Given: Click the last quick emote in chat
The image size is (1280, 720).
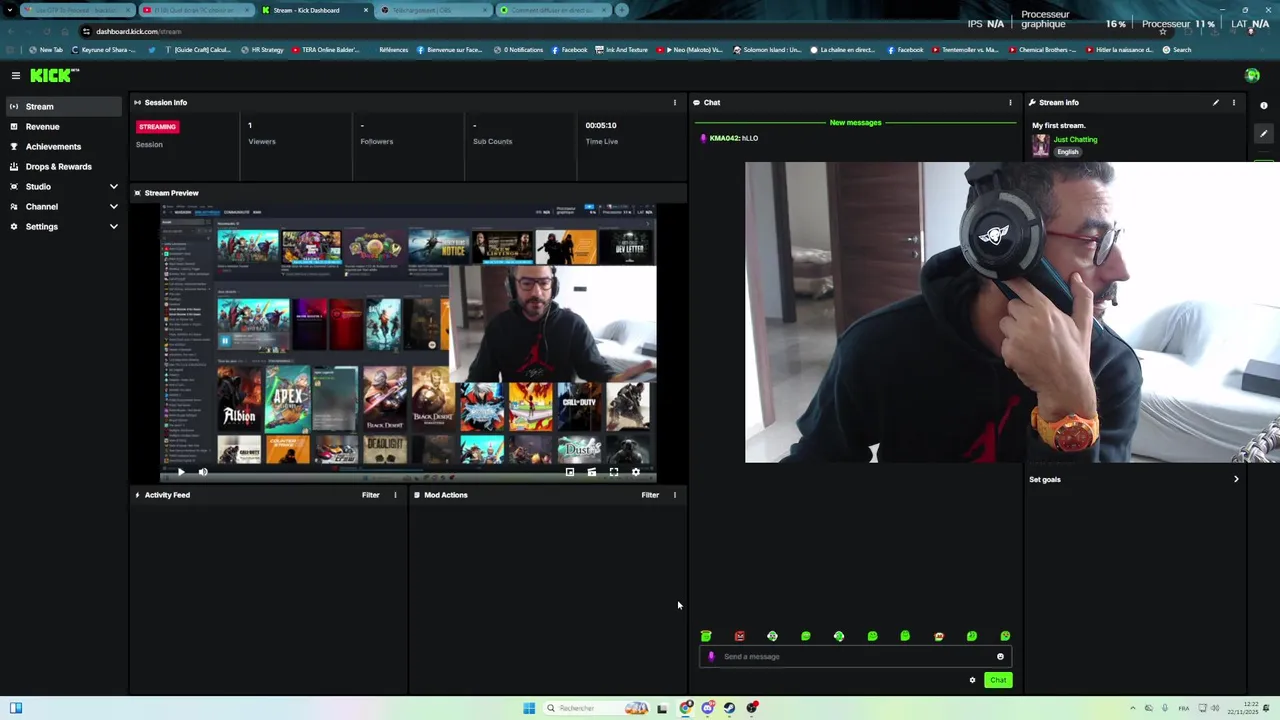Looking at the screenshot, I should pyautogui.click(x=1005, y=636).
